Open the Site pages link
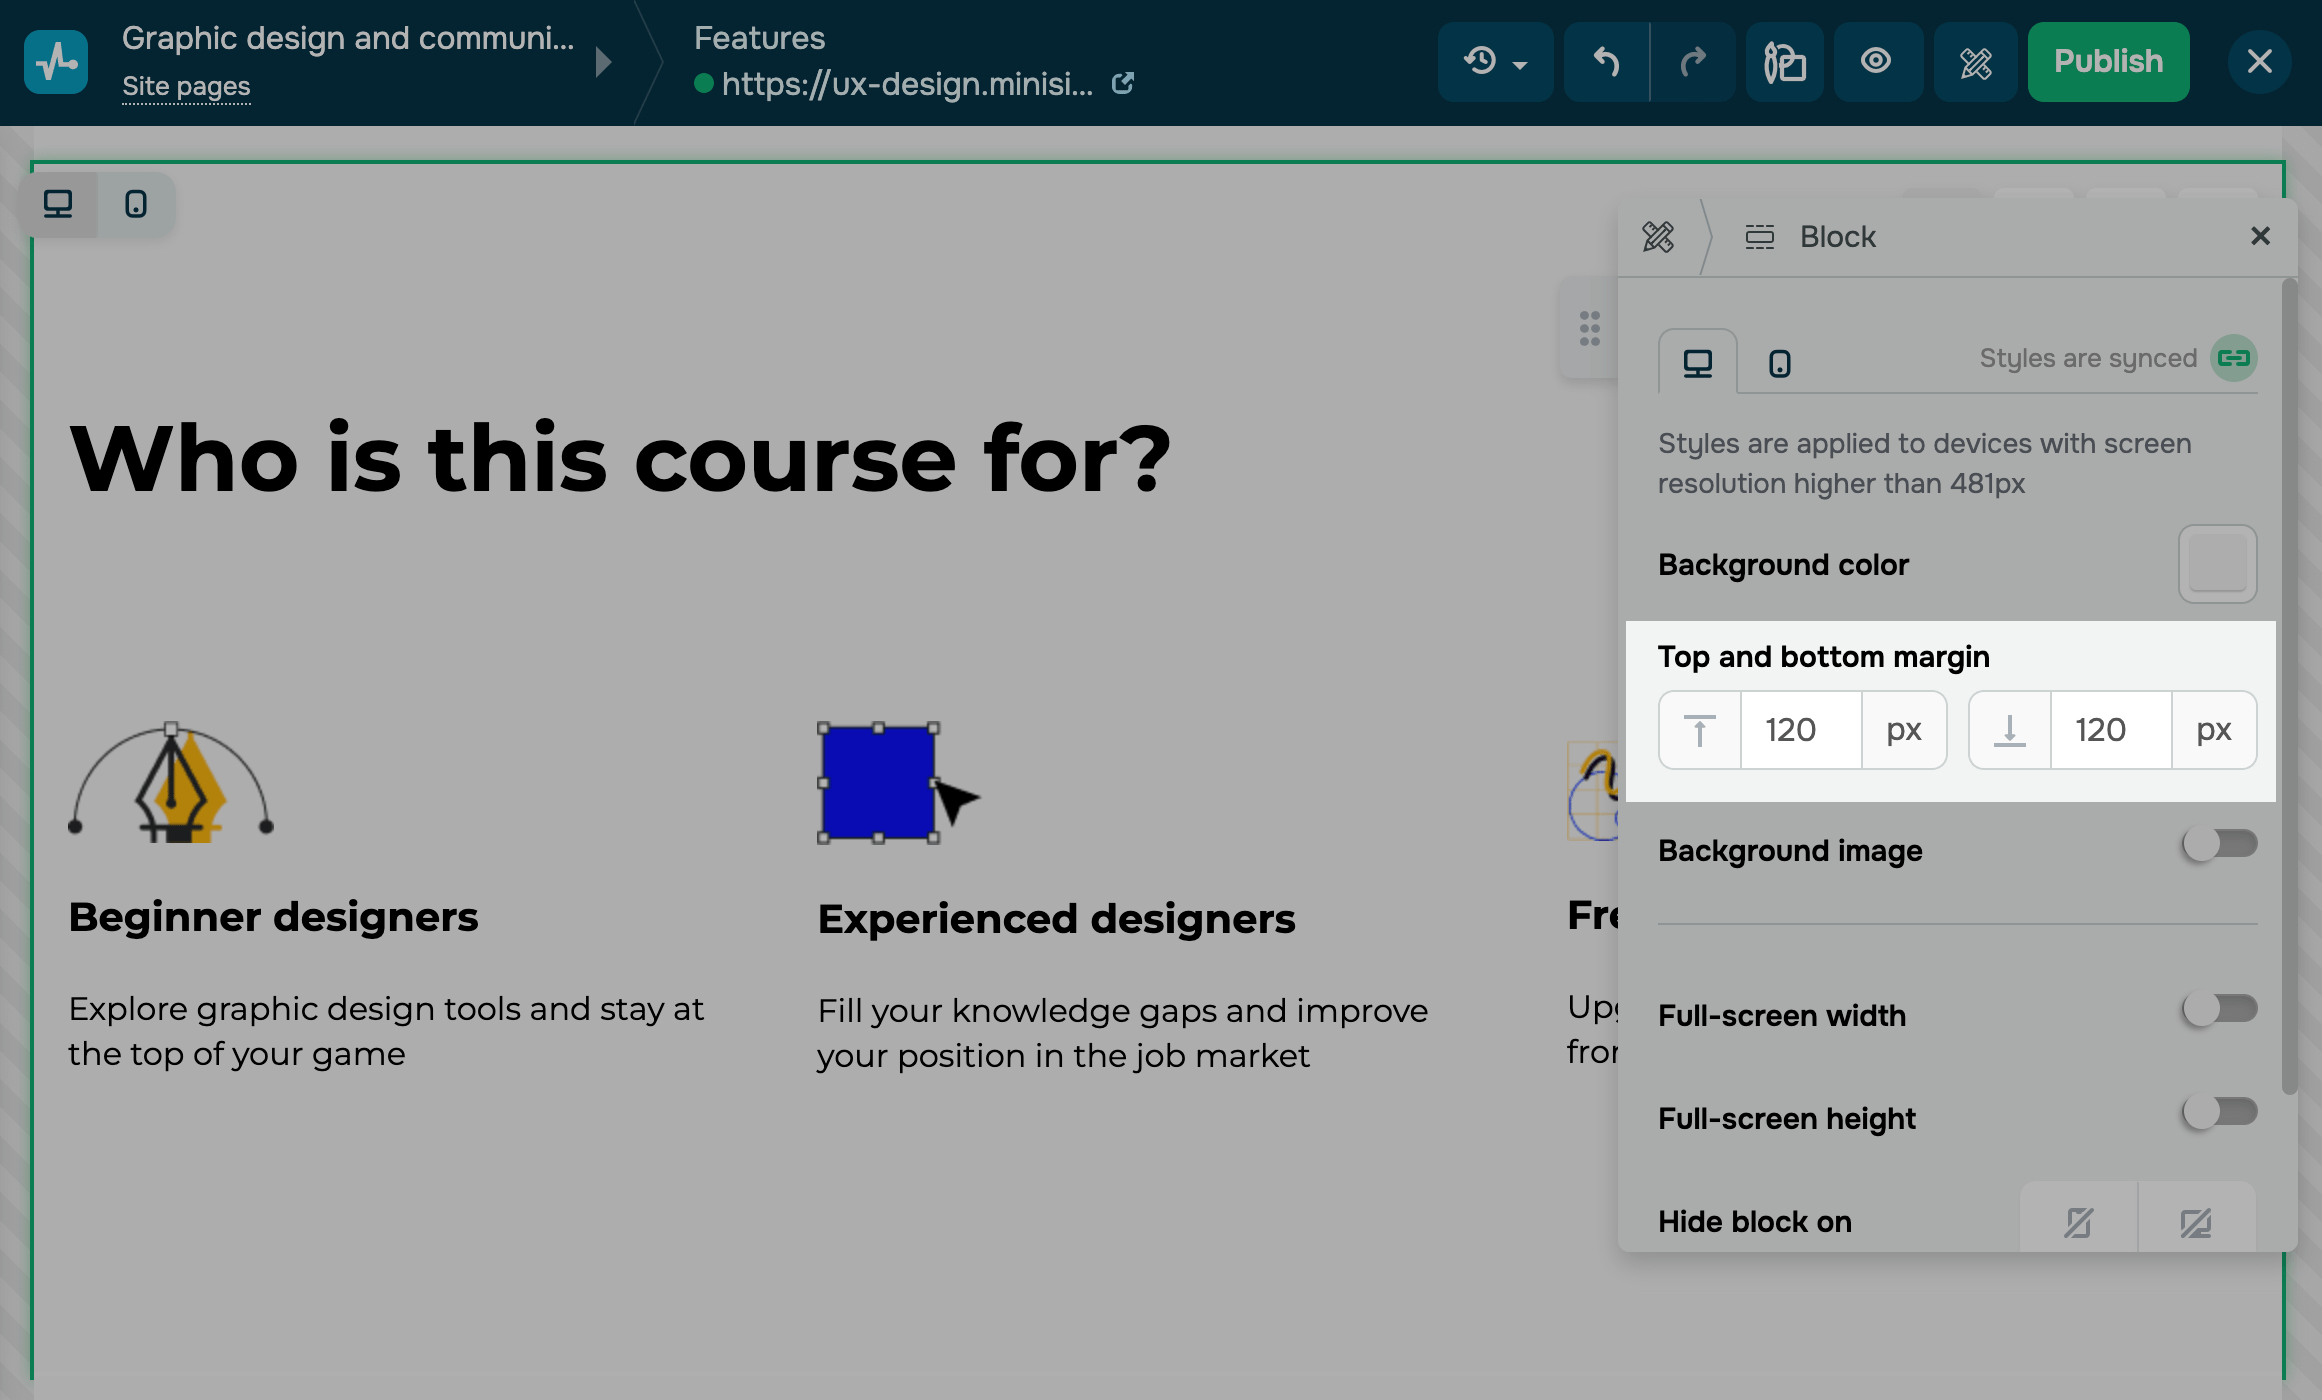The image size is (2322, 1400). click(x=186, y=87)
